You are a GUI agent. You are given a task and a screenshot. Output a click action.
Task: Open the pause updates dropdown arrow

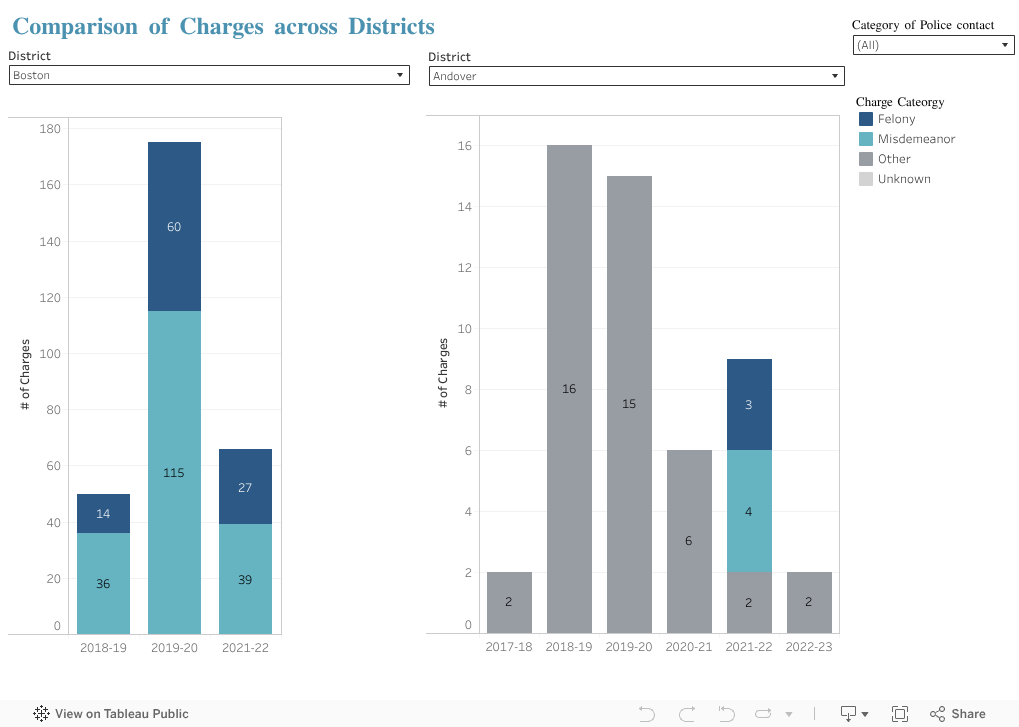coord(789,714)
